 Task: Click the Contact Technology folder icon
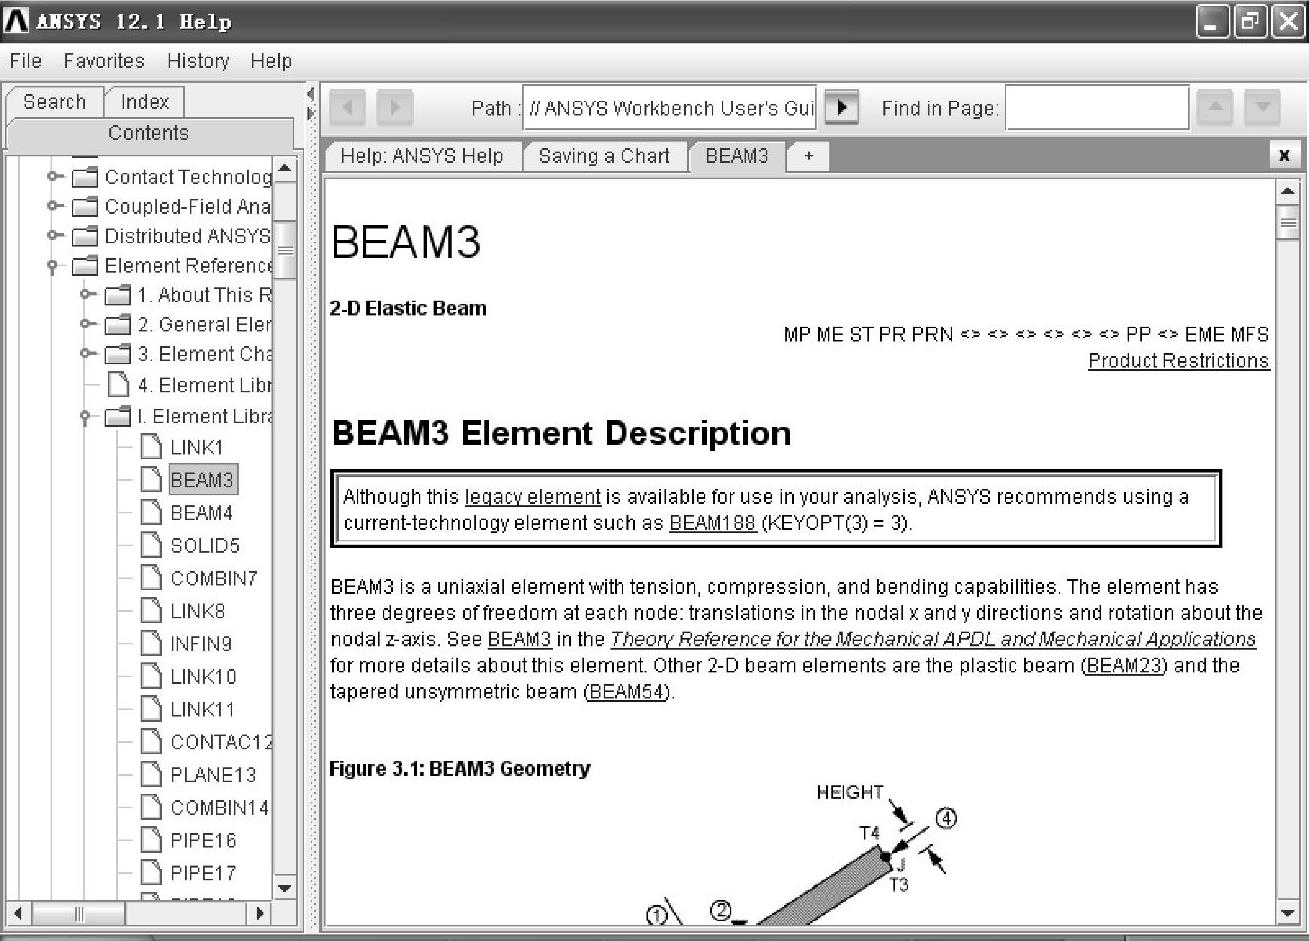point(86,177)
